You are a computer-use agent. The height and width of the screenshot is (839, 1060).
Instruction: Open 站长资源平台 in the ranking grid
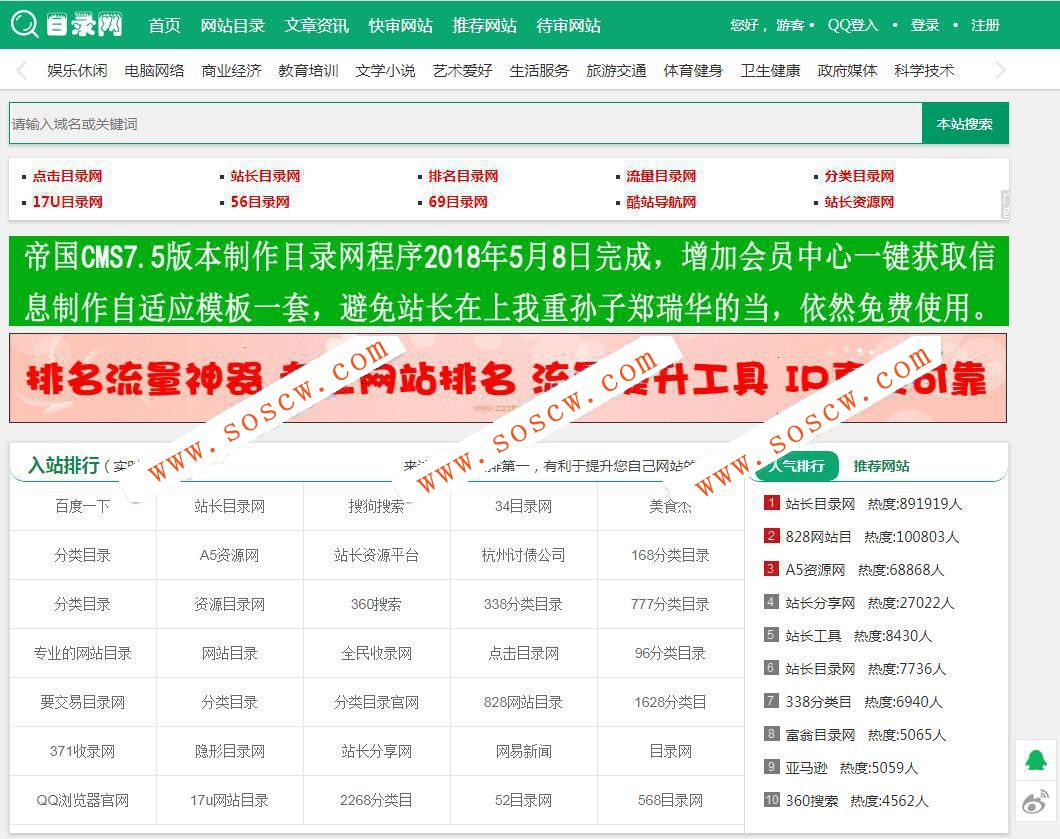tap(377, 555)
